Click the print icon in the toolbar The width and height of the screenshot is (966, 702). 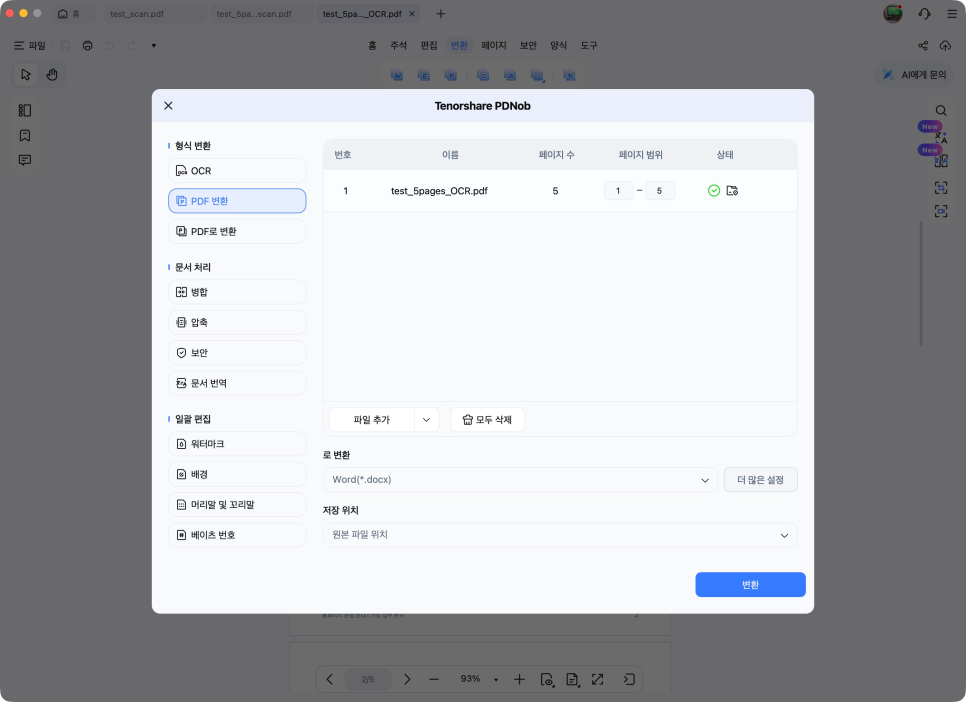87,46
